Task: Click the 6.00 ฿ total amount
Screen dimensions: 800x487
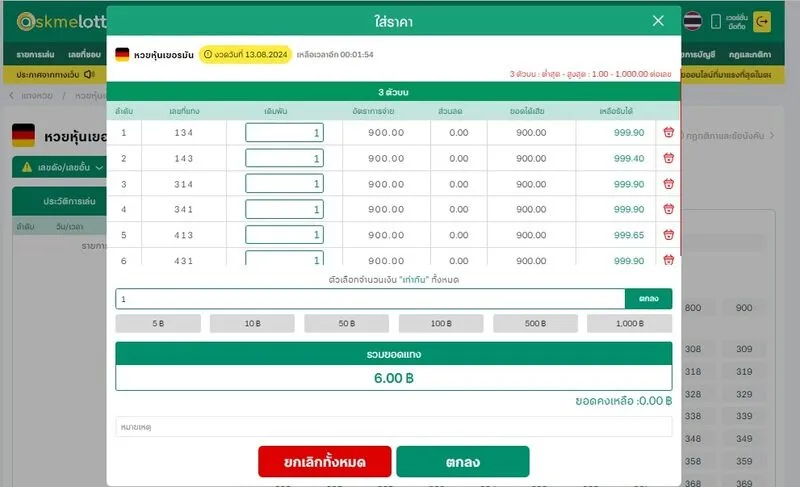Action: point(393,378)
